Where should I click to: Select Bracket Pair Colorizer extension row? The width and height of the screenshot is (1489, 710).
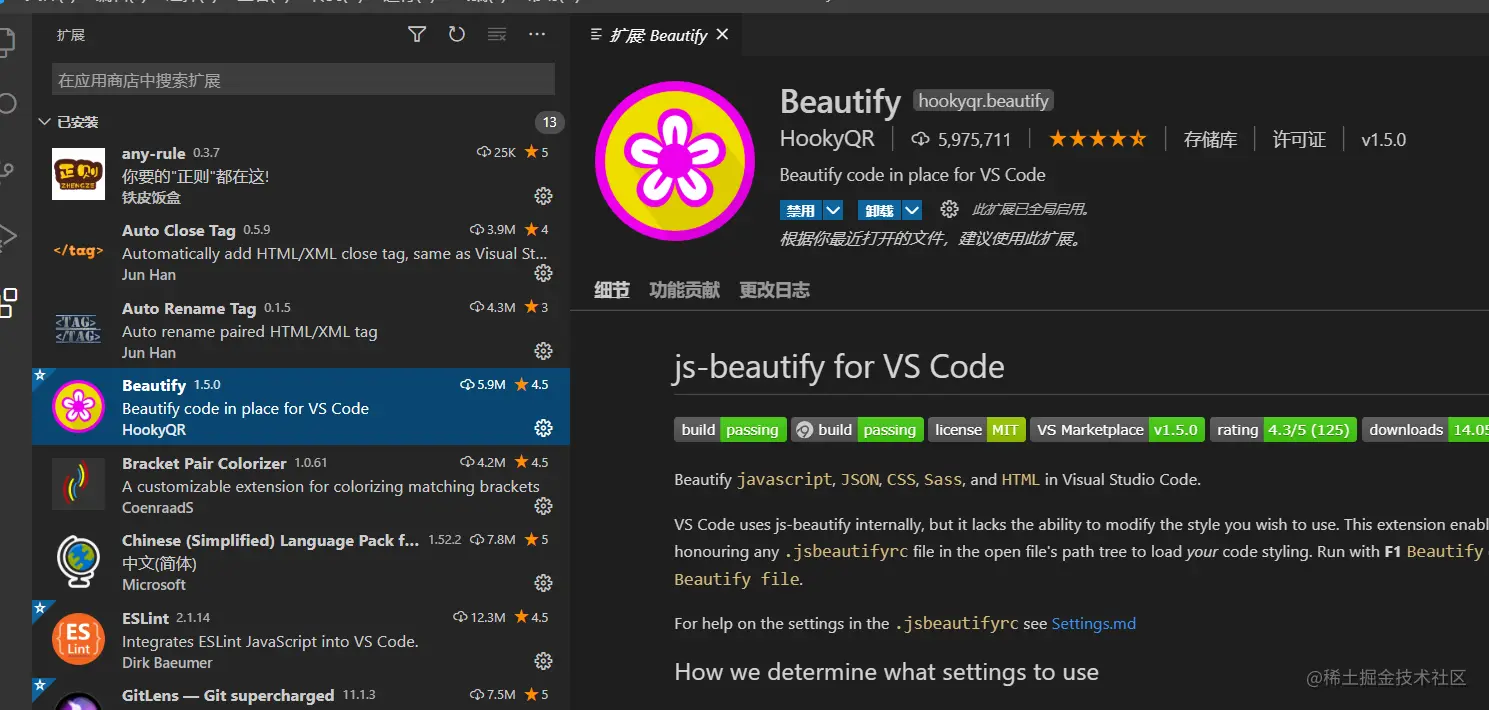(301, 484)
